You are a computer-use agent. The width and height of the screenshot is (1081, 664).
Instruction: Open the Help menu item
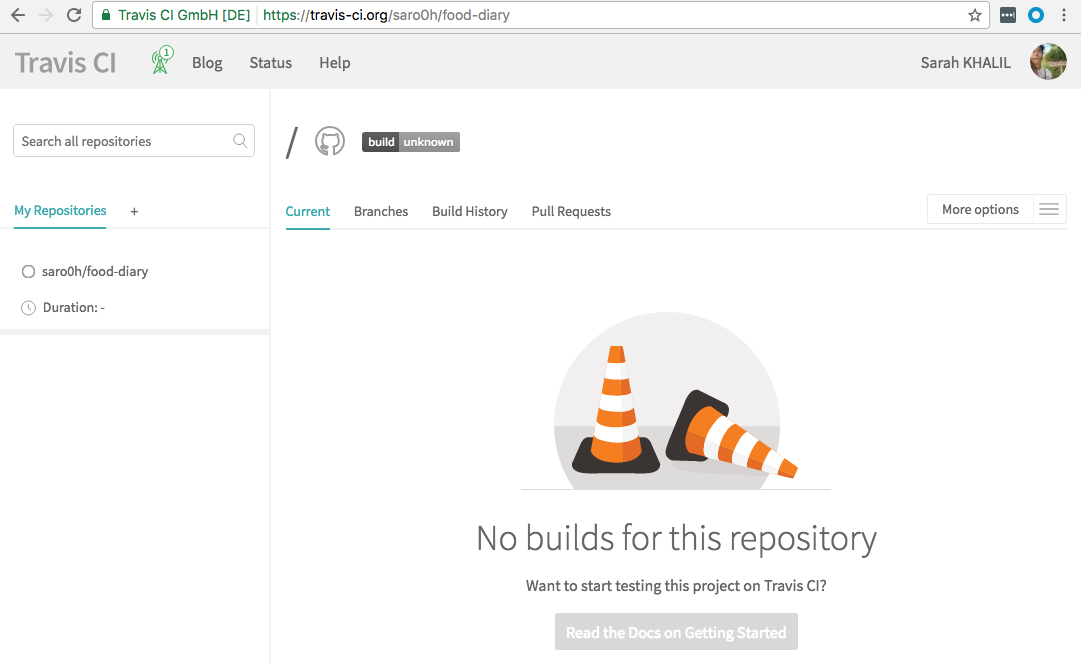coord(334,63)
